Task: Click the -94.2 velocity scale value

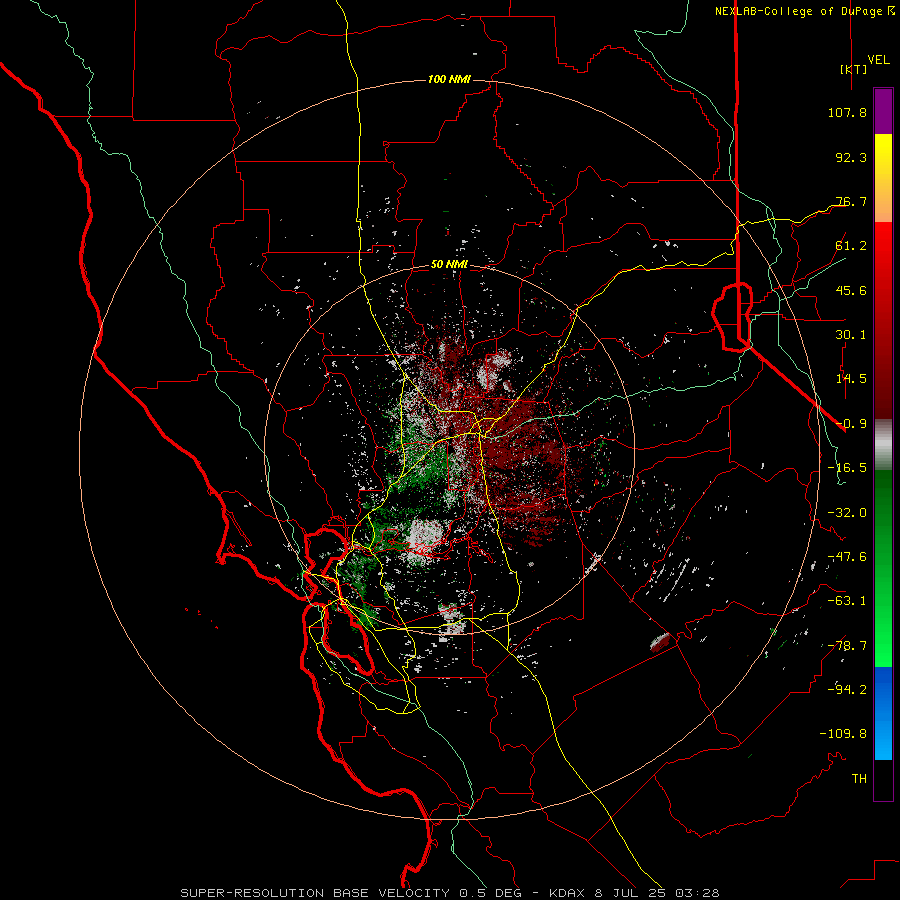Action: [x=847, y=689]
